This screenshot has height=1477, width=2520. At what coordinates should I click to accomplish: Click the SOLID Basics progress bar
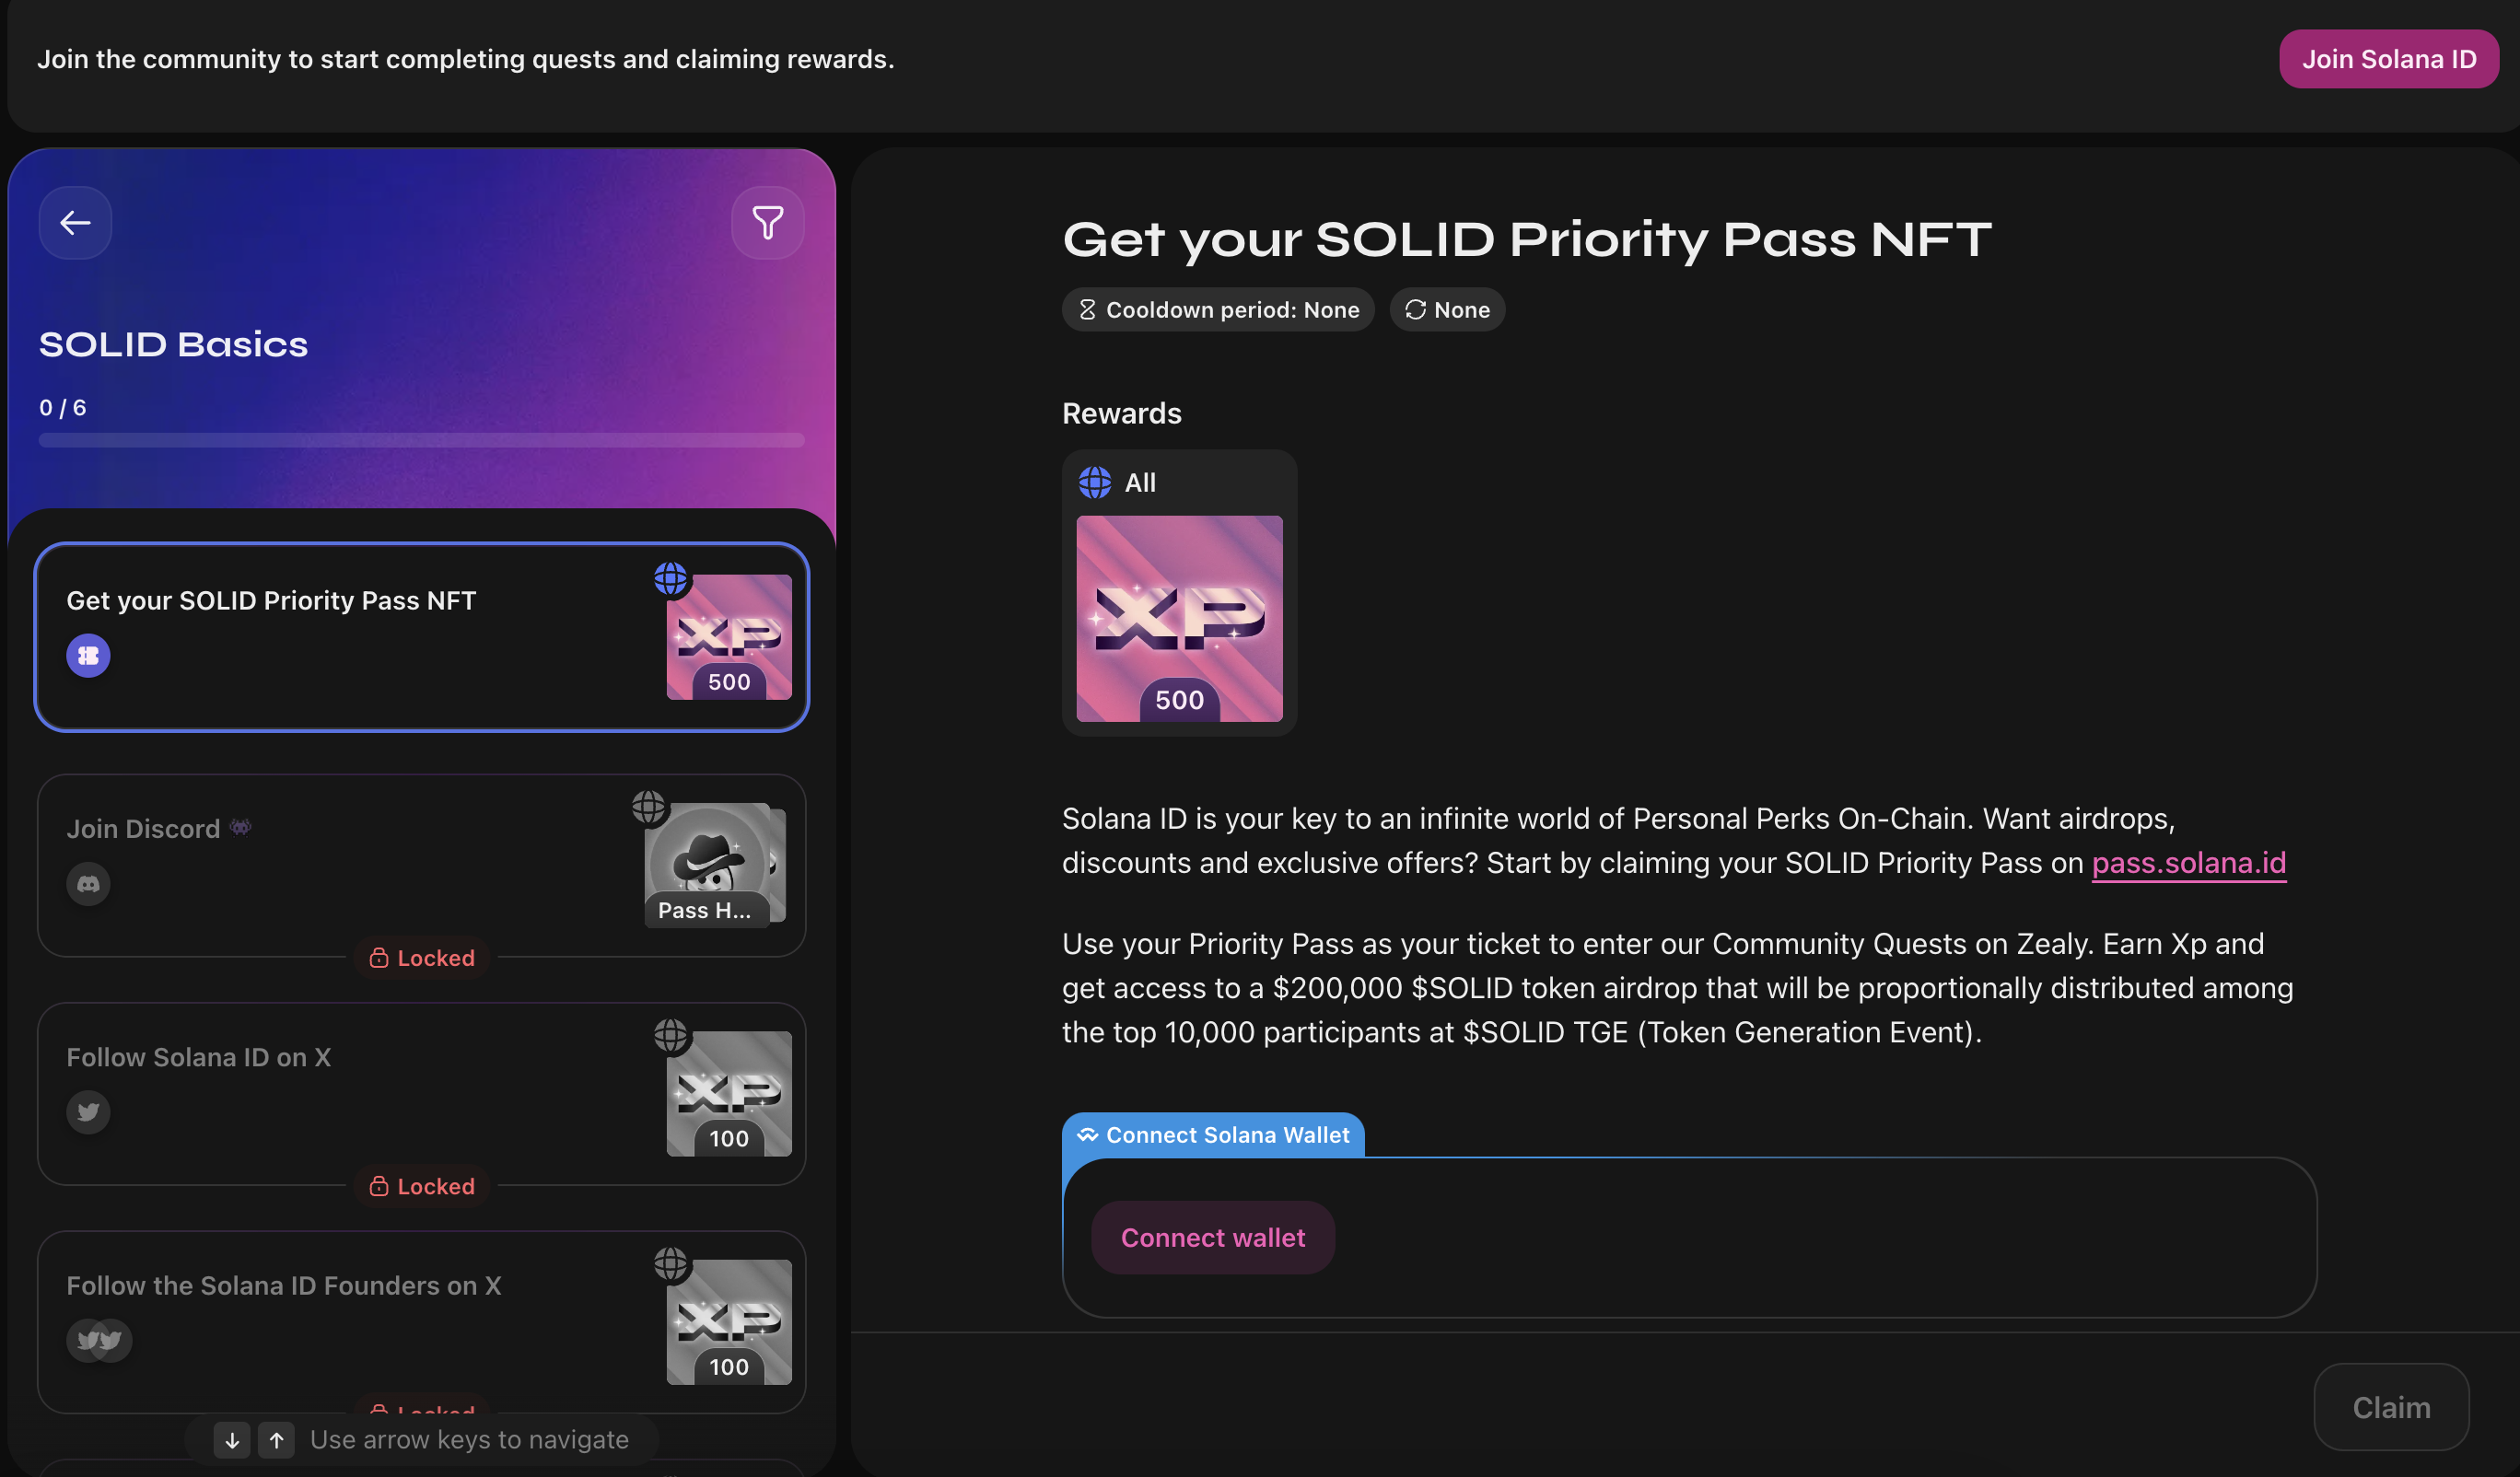pyautogui.click(x=421, y=440)
